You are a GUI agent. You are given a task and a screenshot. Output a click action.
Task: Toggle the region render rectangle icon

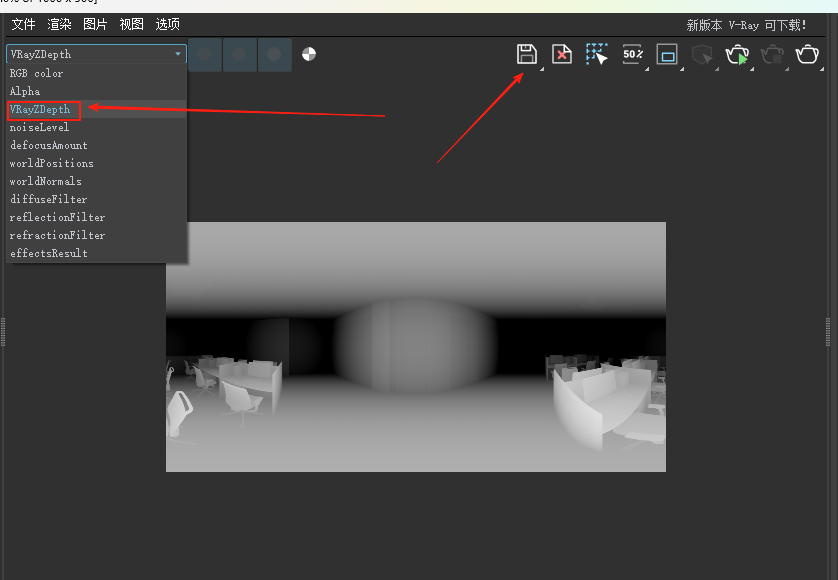pos(667,54)
